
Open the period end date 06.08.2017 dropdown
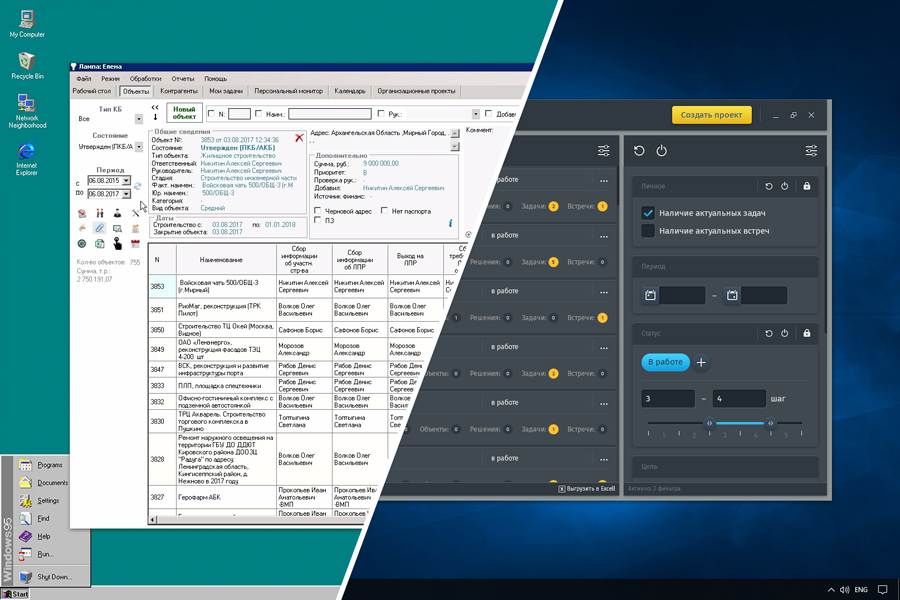coord(126,194)
